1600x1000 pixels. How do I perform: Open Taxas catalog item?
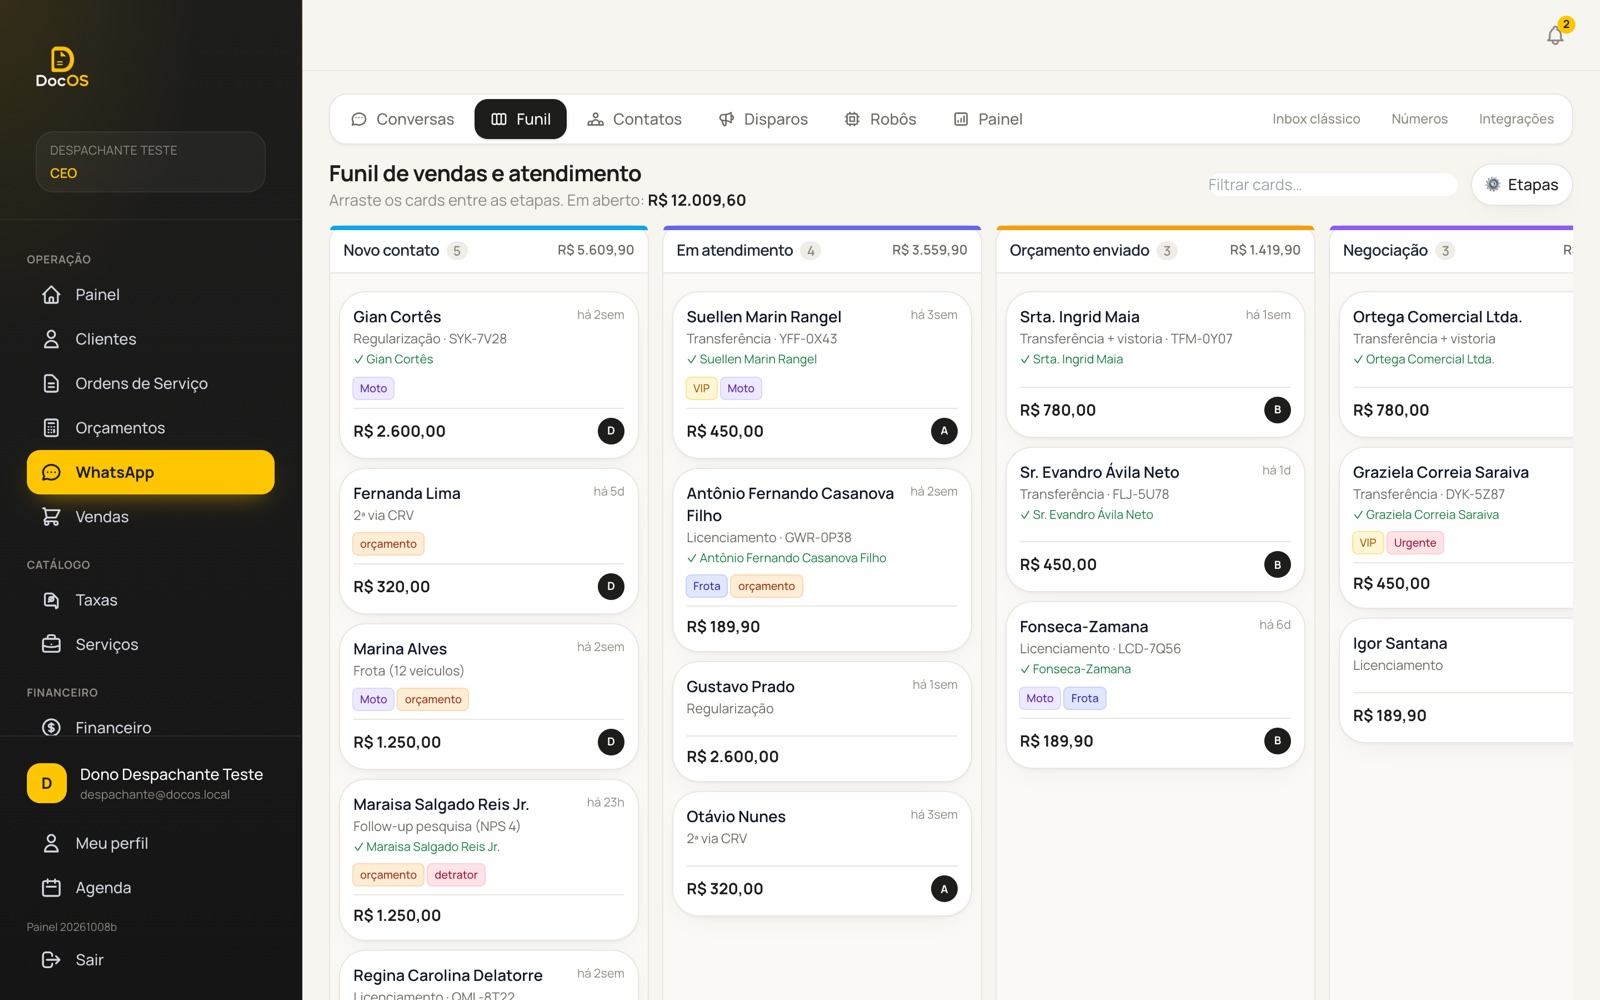pyautogui.click(x=150, y=600)
